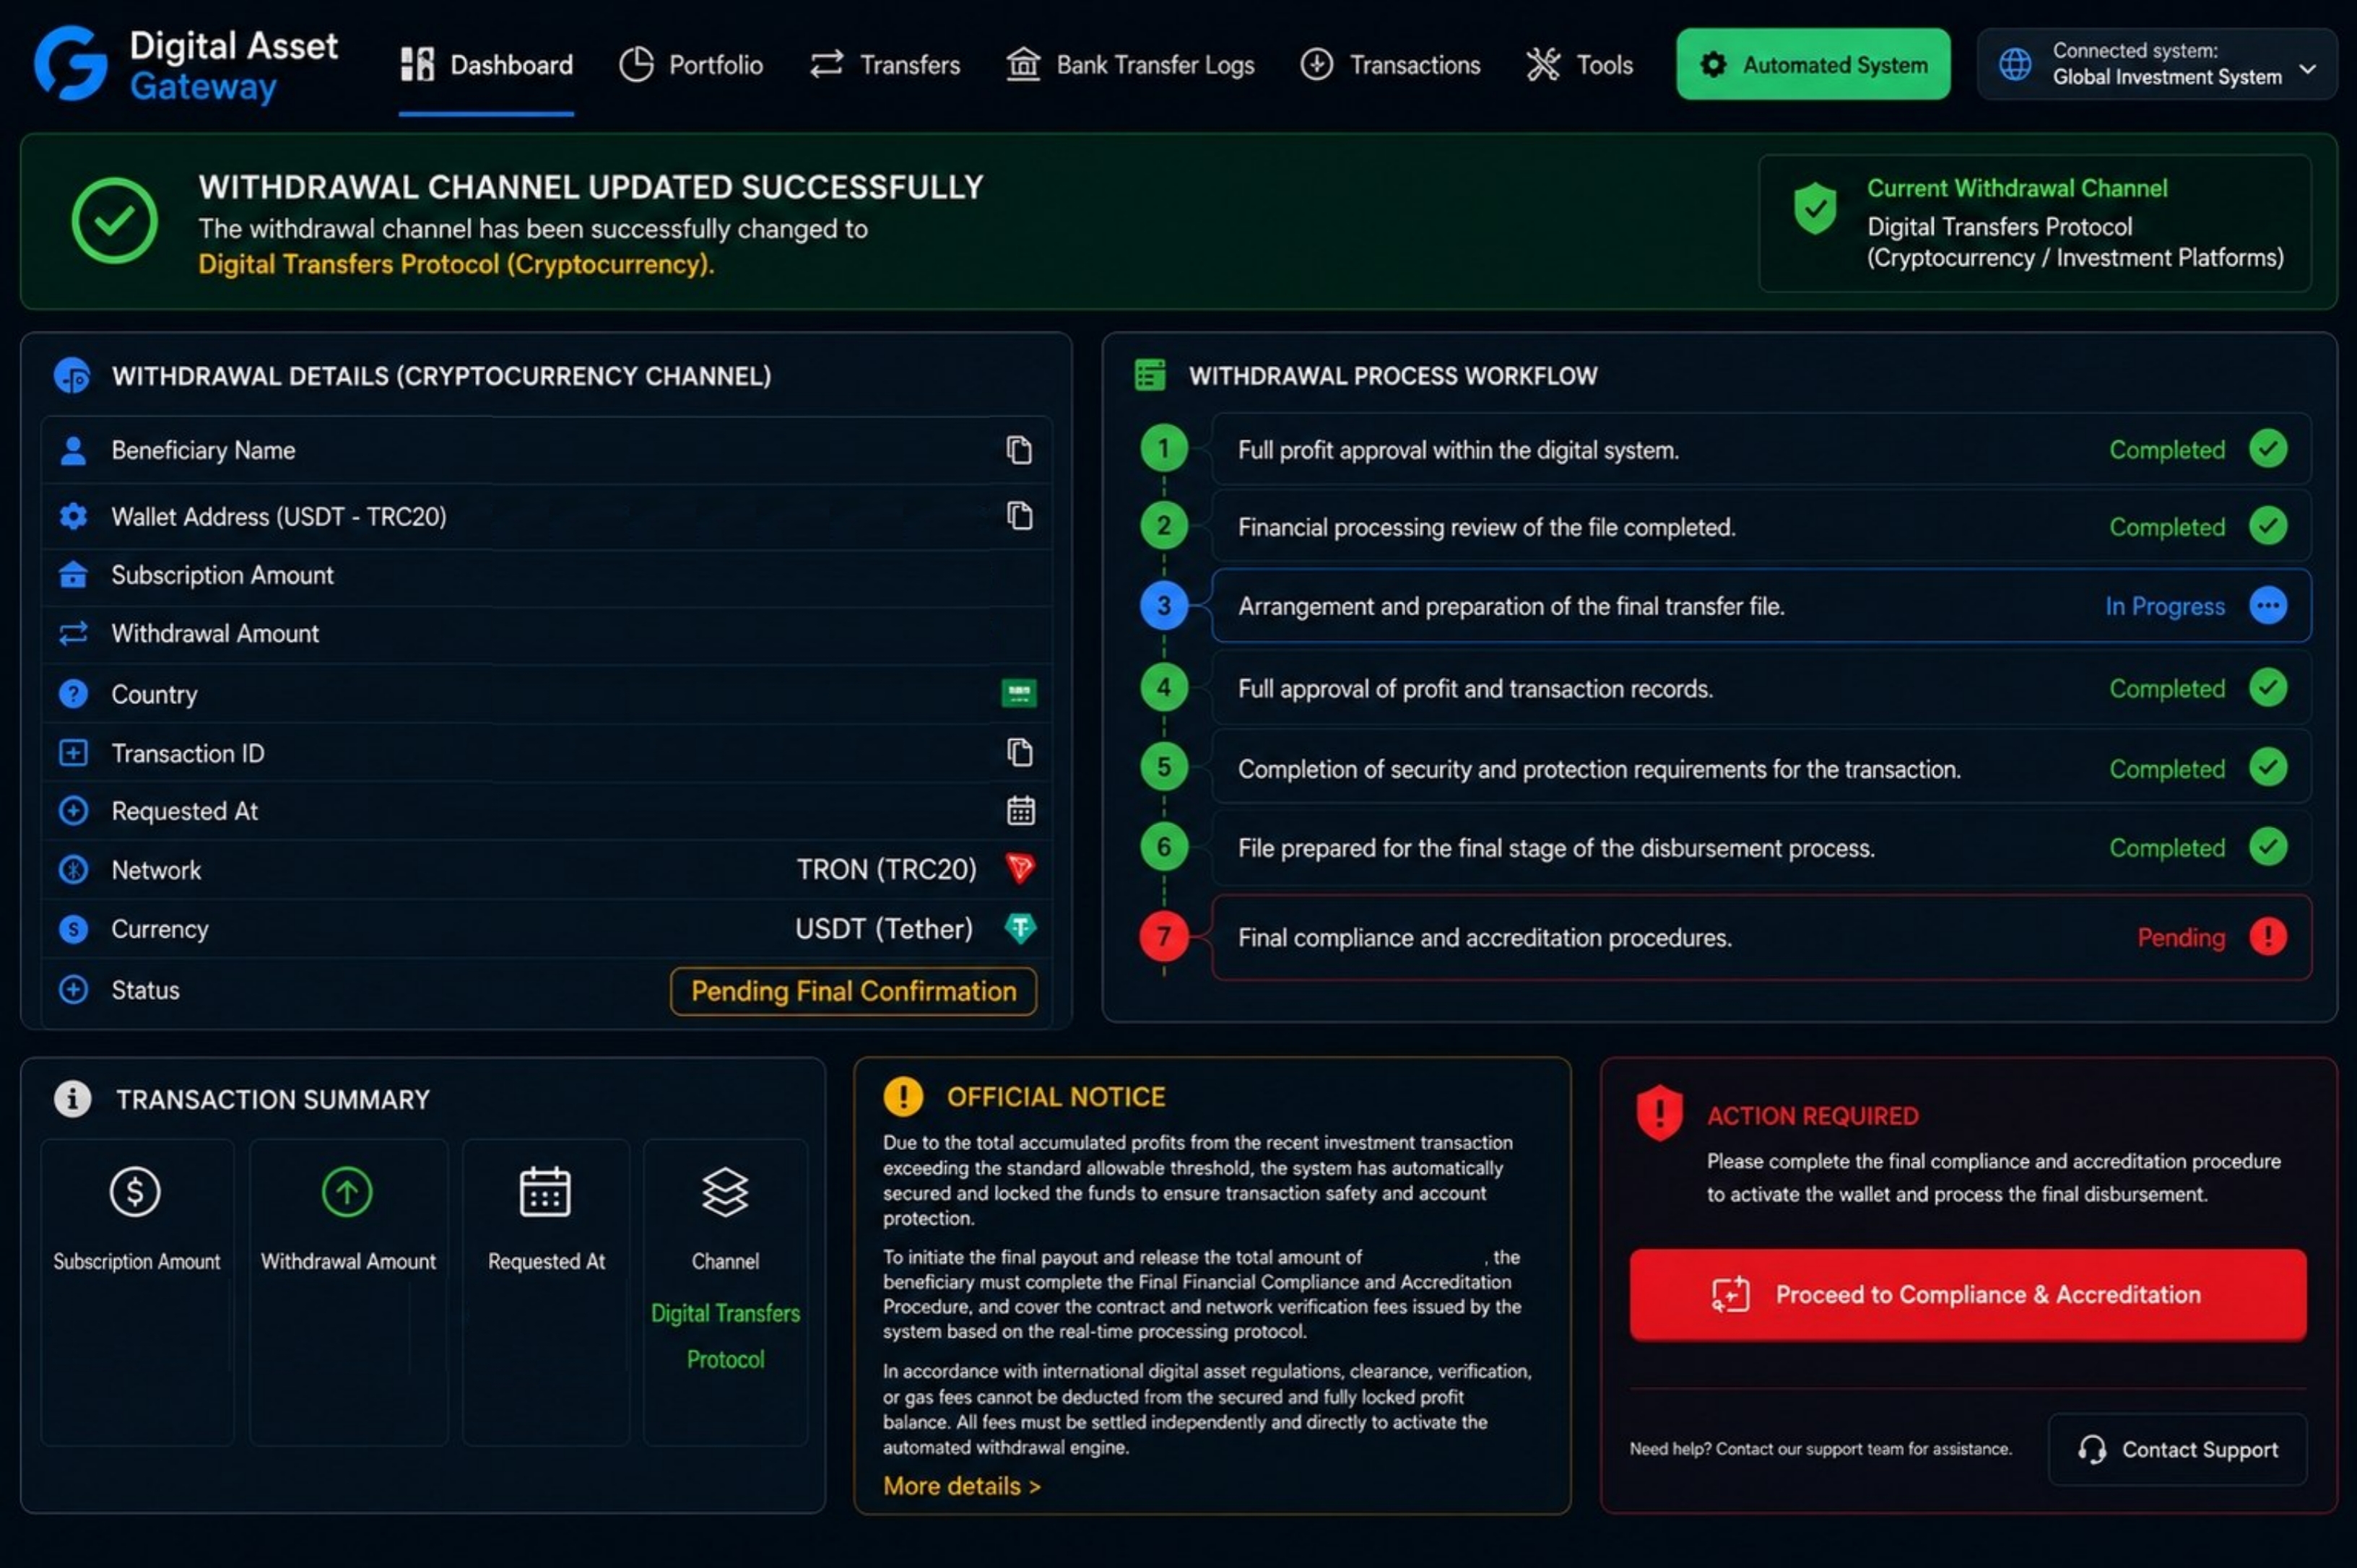This screenshot has width=2357, height=1568.
Task: Click the Digital Asset Gateway logo
Action: coord(186,64)
